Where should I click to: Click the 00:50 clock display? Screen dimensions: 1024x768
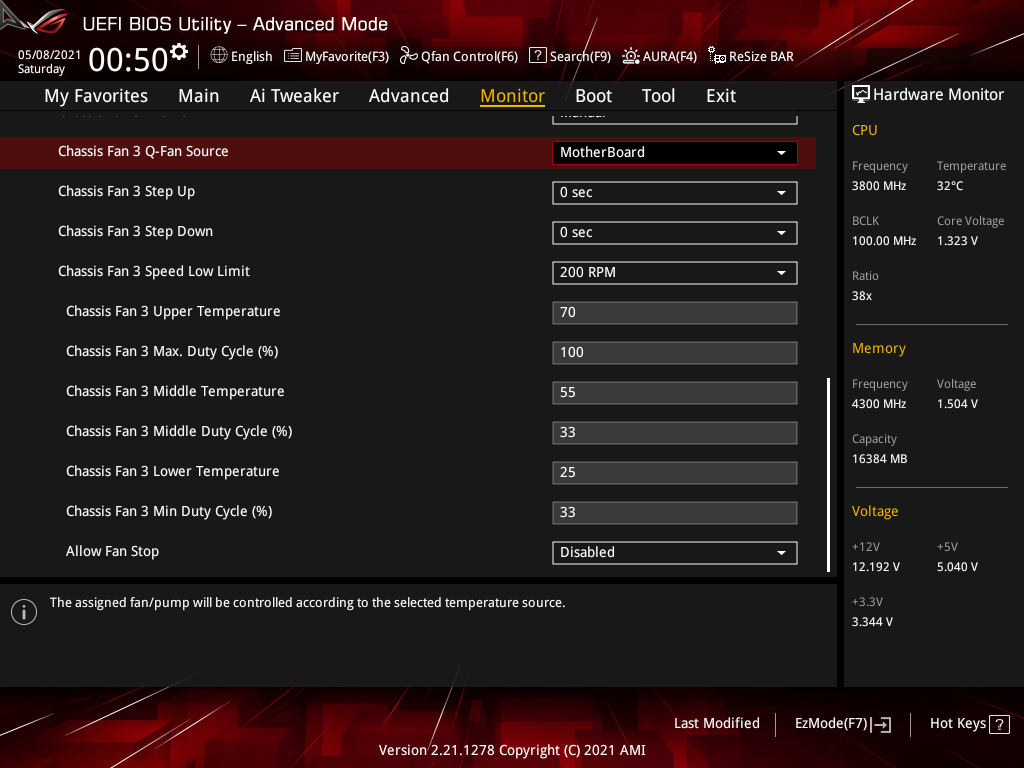click(x=128, y=60)
